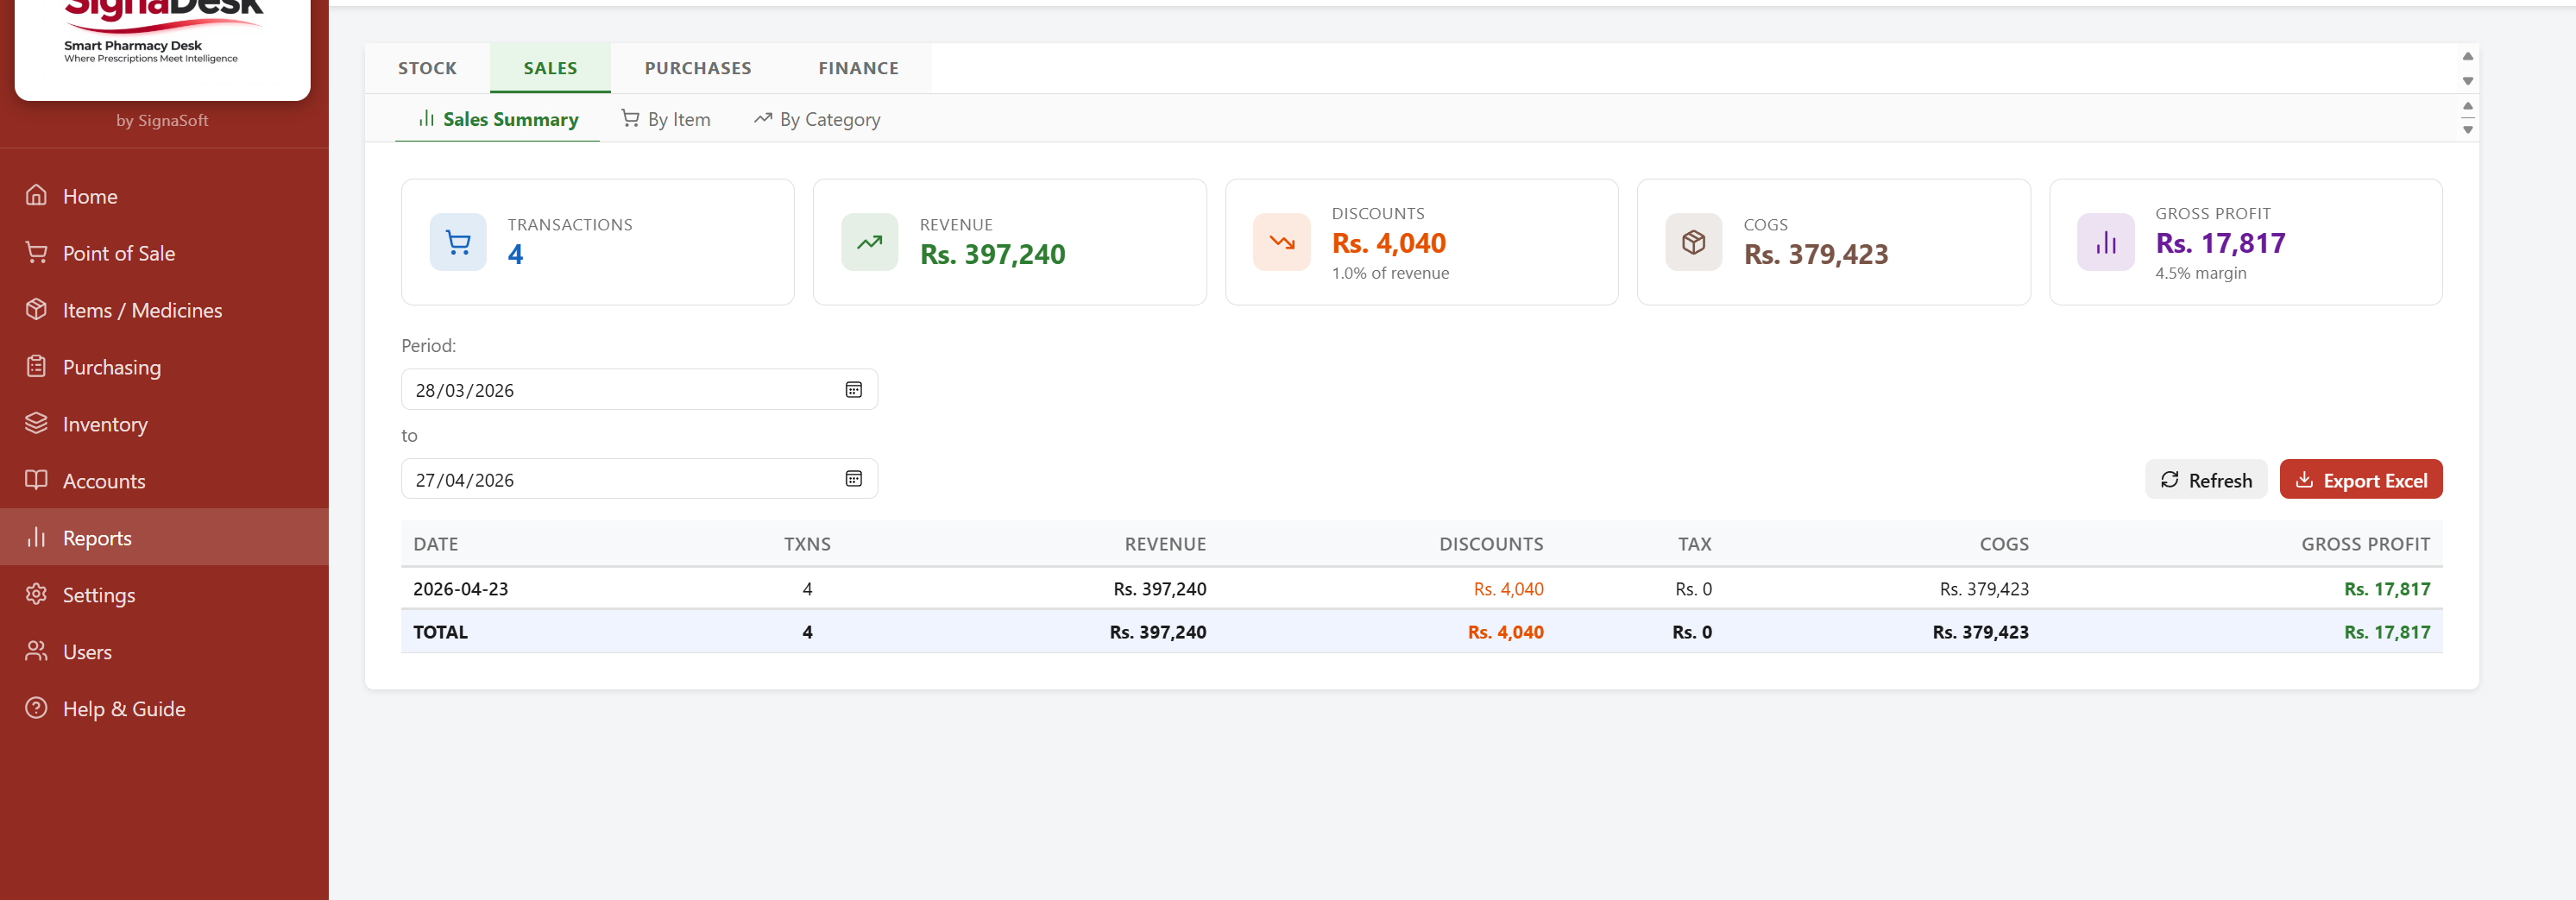Show sales By Category sub-tab

[x=817, y=119]
